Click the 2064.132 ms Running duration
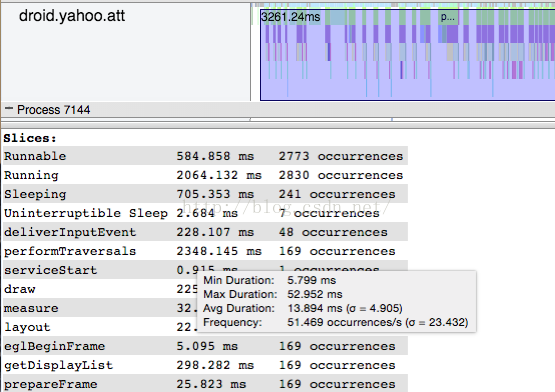 click(x=219, y=175)
